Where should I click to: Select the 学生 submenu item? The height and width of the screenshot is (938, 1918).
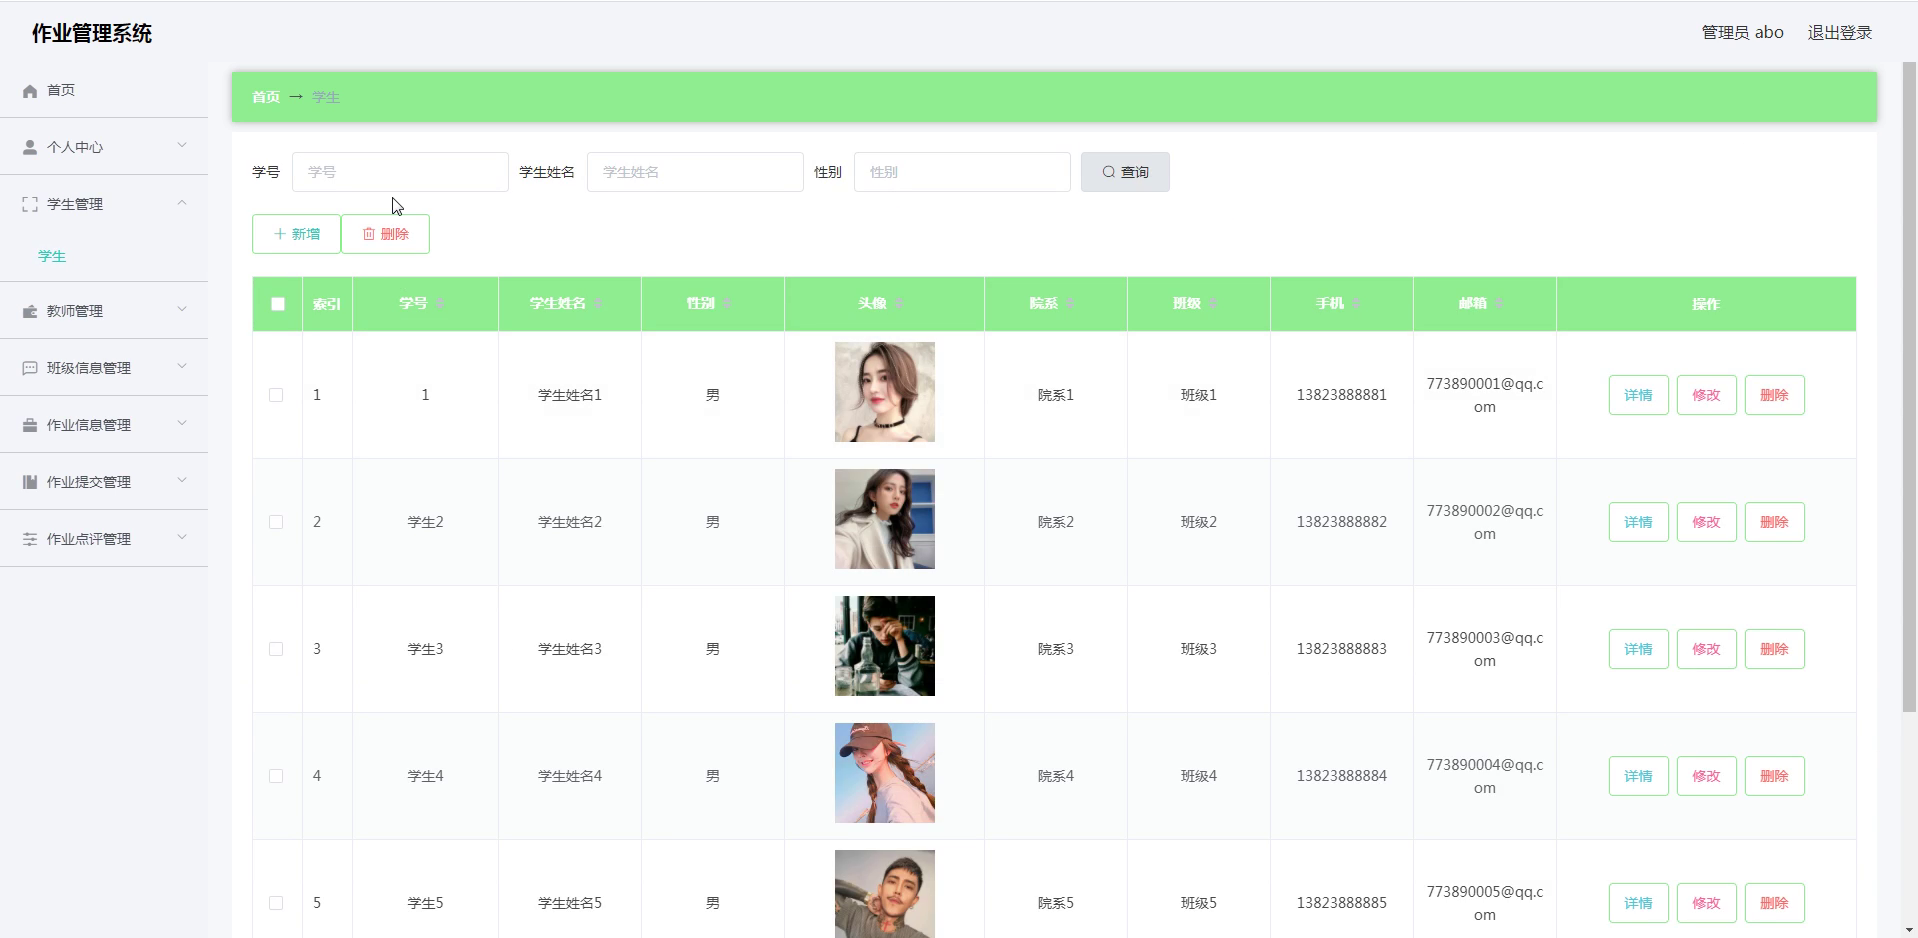[x=52, y=256]
